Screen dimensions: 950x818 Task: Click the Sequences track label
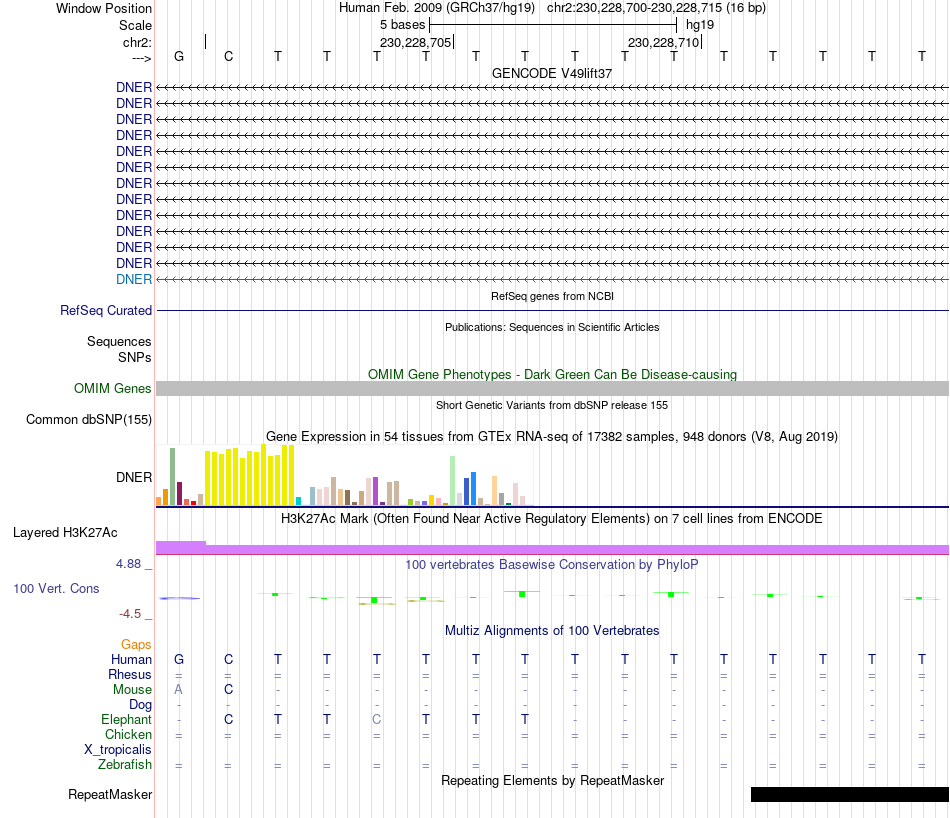(119, 341)
